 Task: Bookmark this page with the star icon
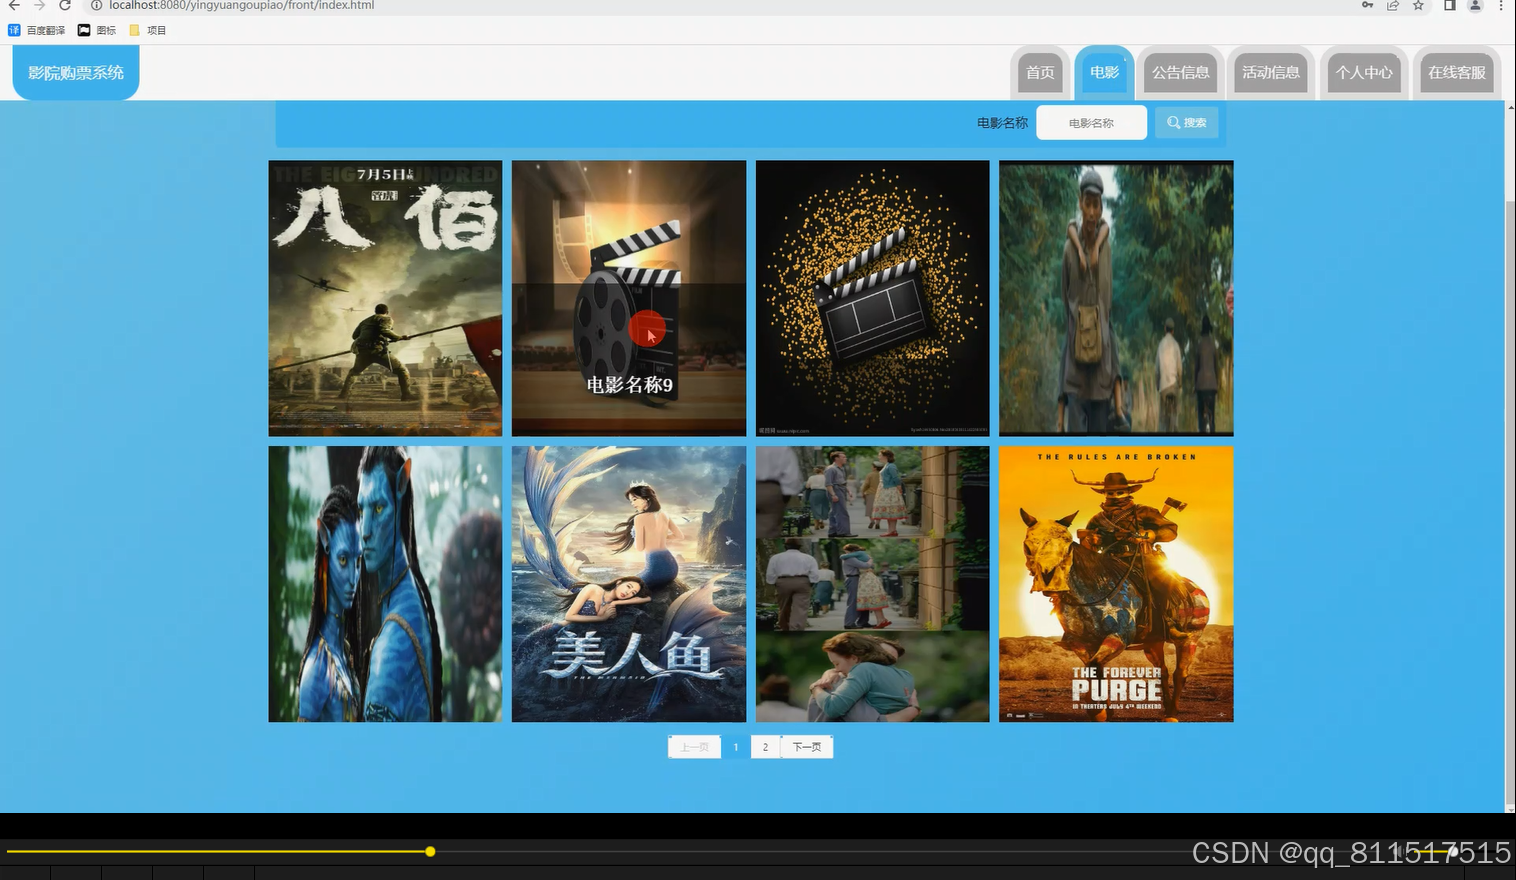(x=1418, y=5)
